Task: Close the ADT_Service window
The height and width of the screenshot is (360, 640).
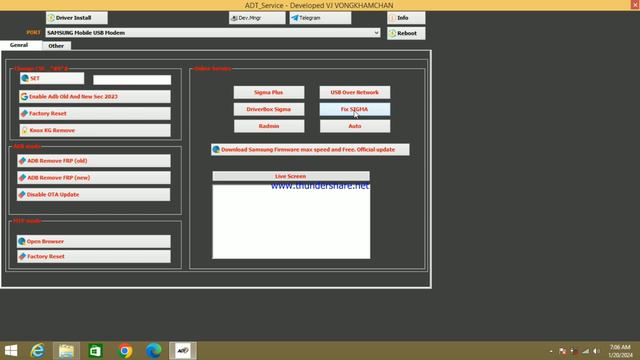Action: click(635, 5)
